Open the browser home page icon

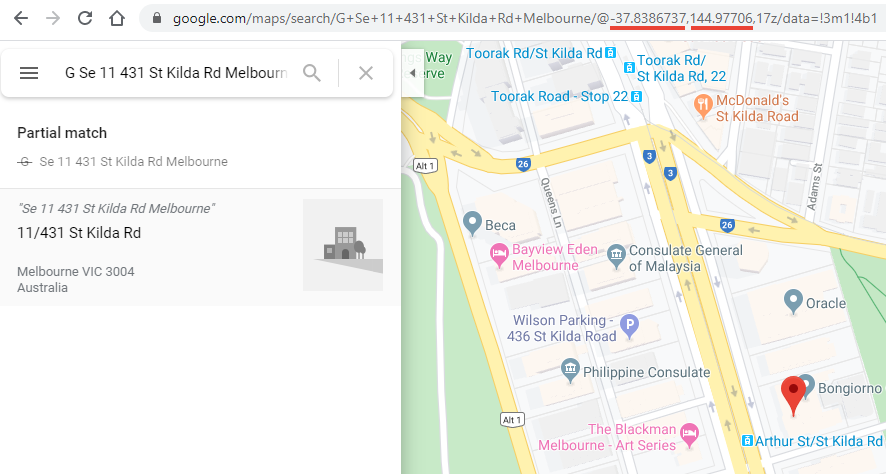tap(117, 18)
